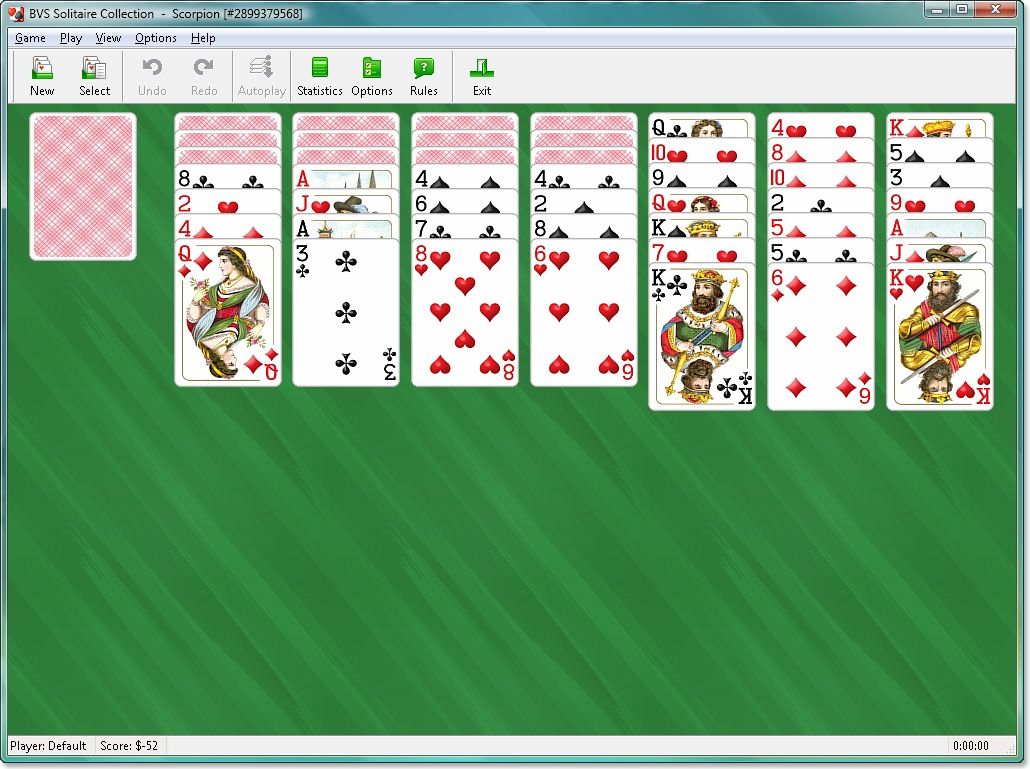Select the 3 of Clubs card
Screen dimensions: 1030x769
tap(346, 312)
